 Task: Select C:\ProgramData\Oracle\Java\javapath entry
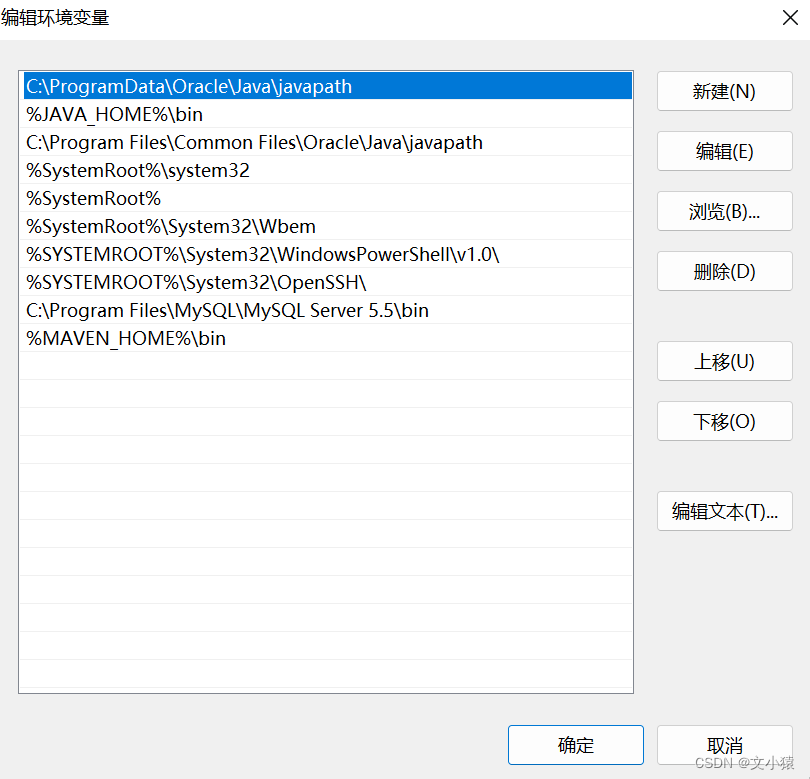pyautogui.click(x=328, y=86)
